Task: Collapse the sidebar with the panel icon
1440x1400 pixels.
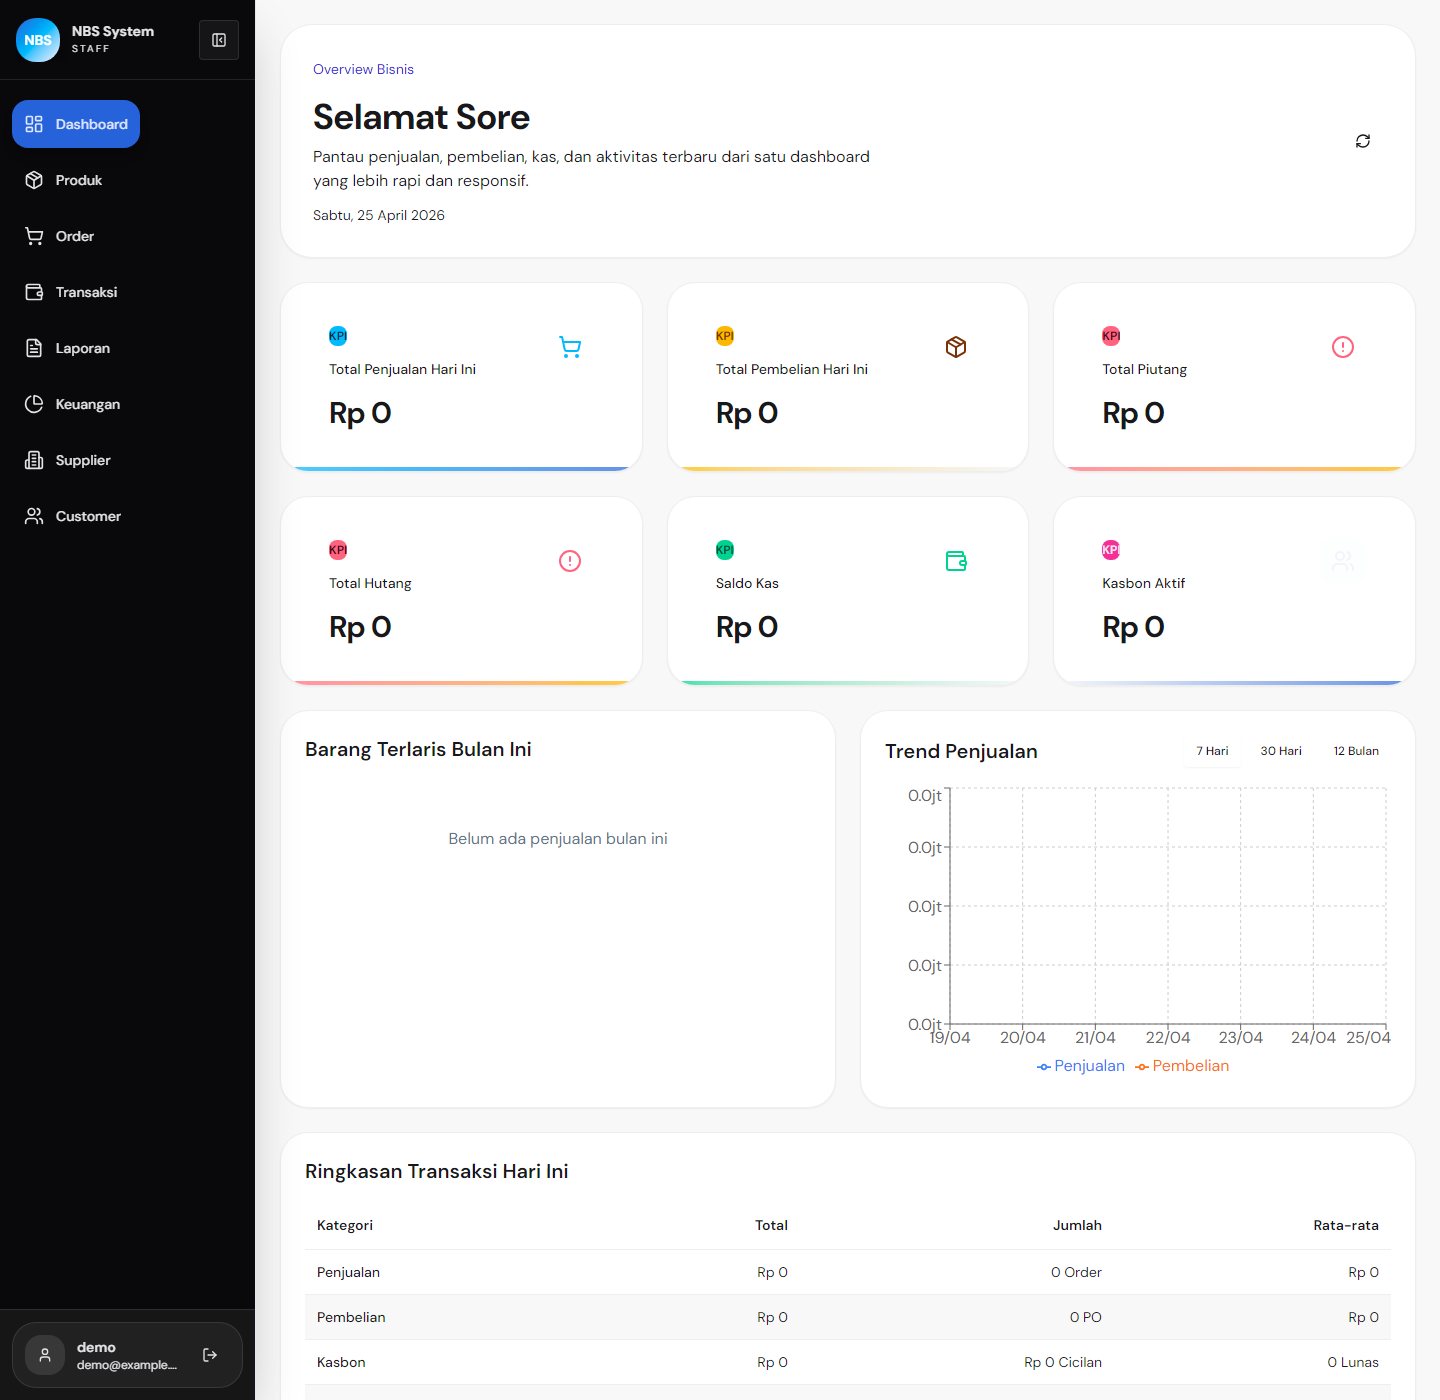Action: tap(219, 40)
